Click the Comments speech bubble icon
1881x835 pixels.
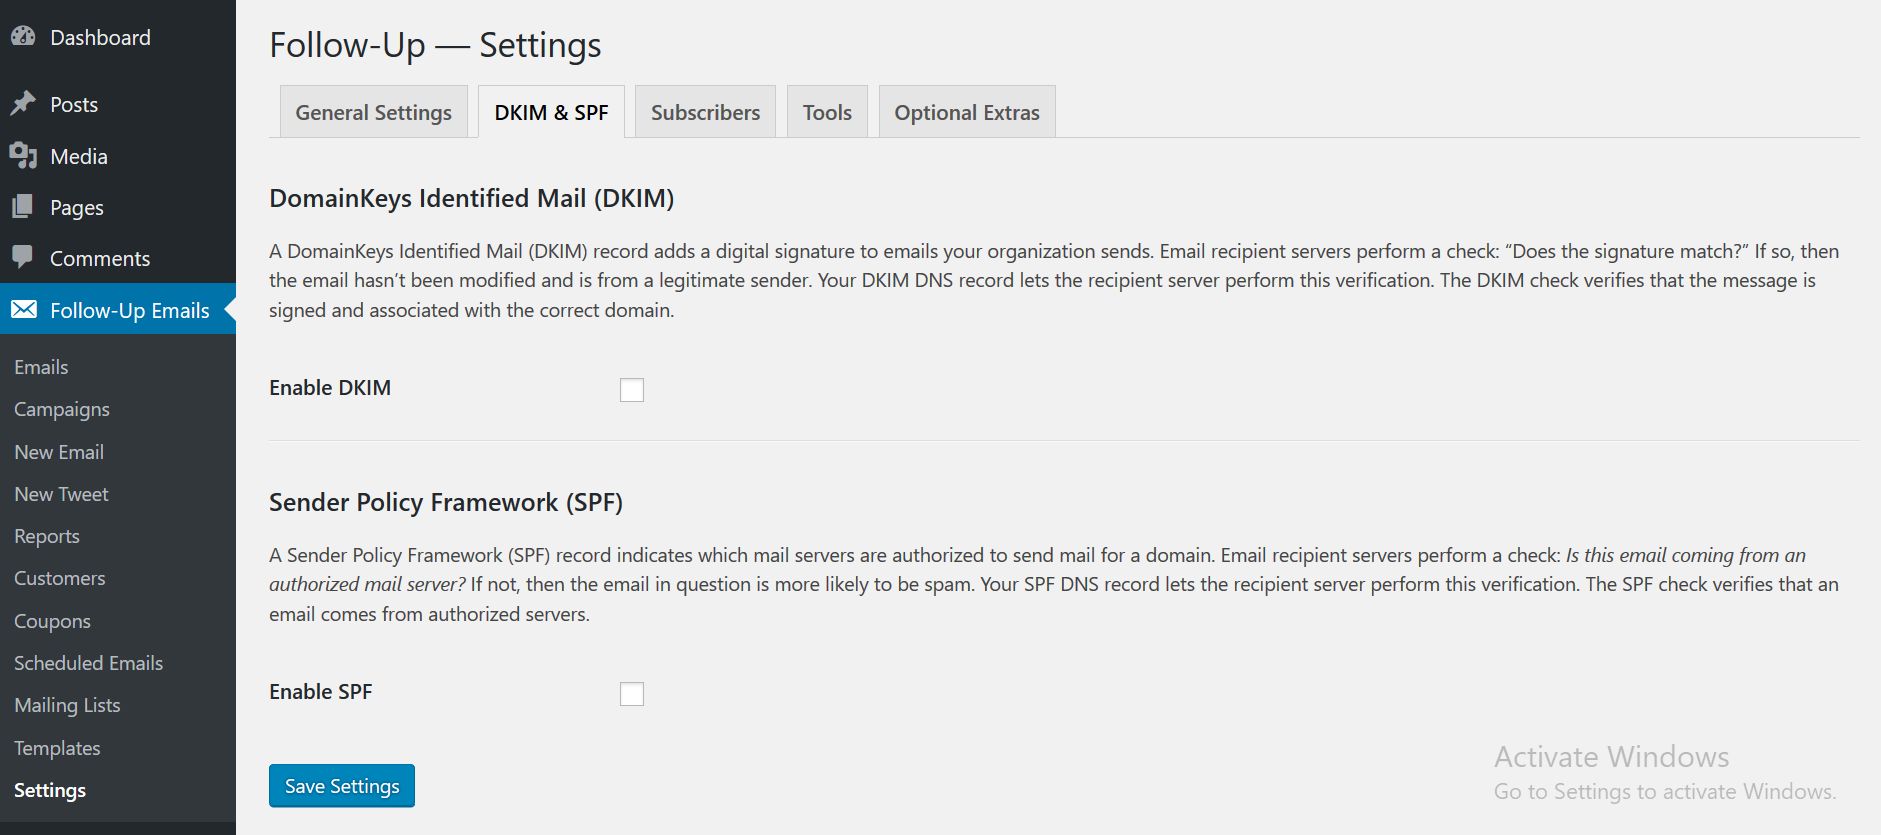[23, 257]
